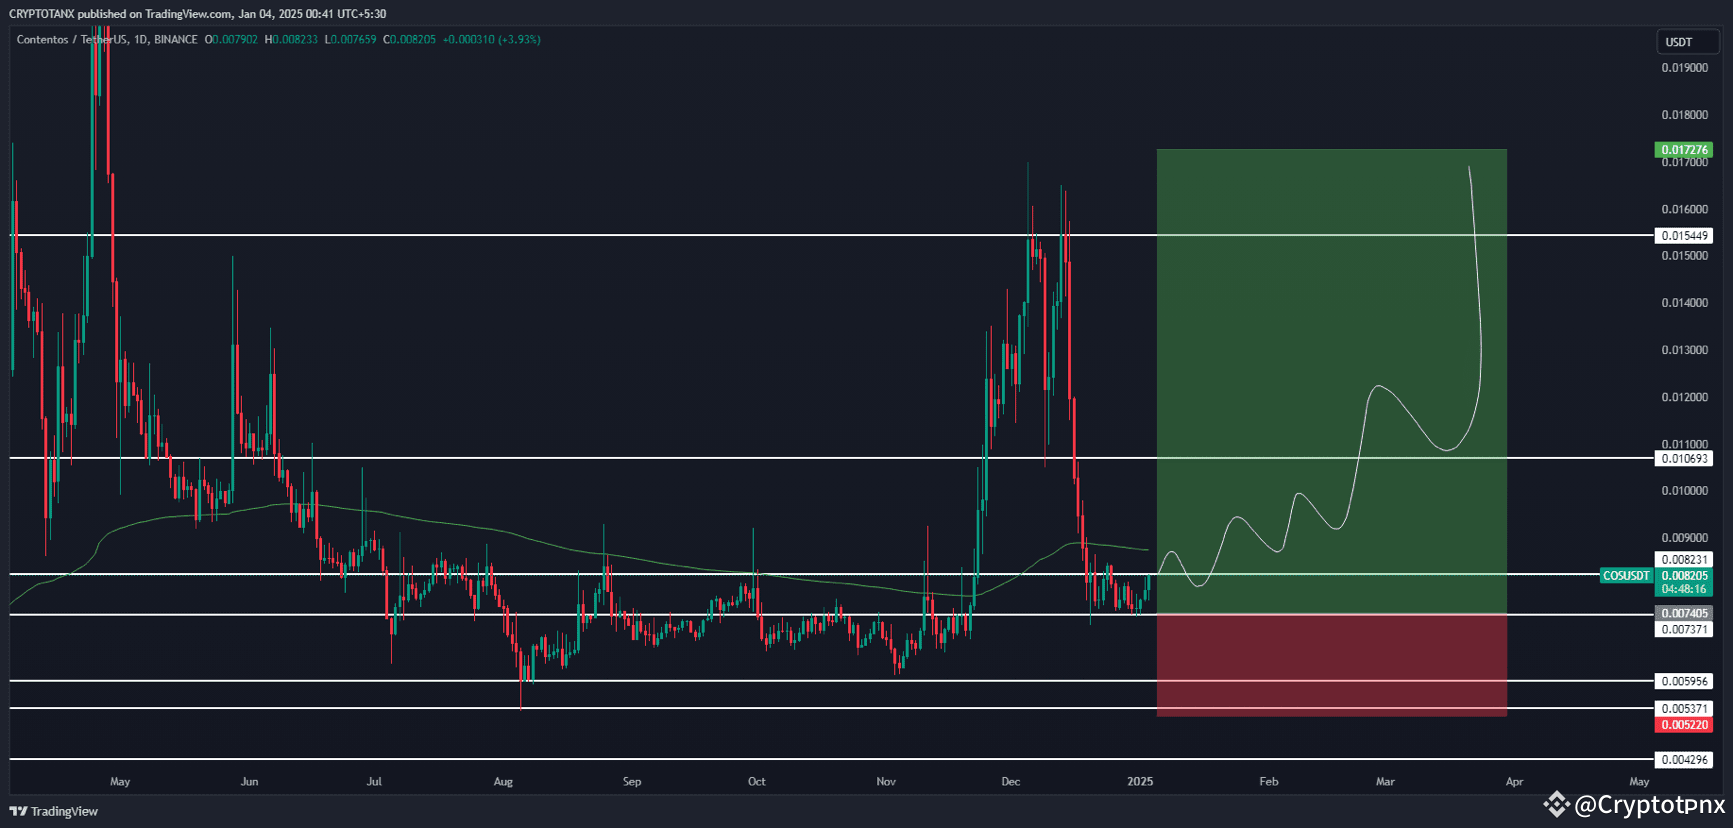Click the 0.010000 price scale tick
Image resolution: width=1733 pixels, height=828 pixels.
pyautogui.click(x=1684, y=491)
